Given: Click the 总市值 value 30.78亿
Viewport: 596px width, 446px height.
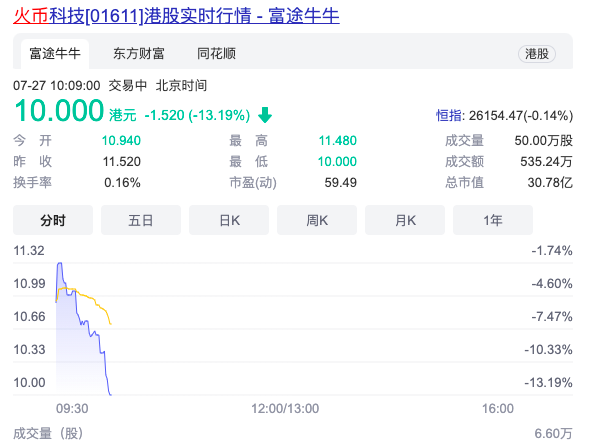Looking at the screenshot, I should pyautogui.click(x=550, y=183).
